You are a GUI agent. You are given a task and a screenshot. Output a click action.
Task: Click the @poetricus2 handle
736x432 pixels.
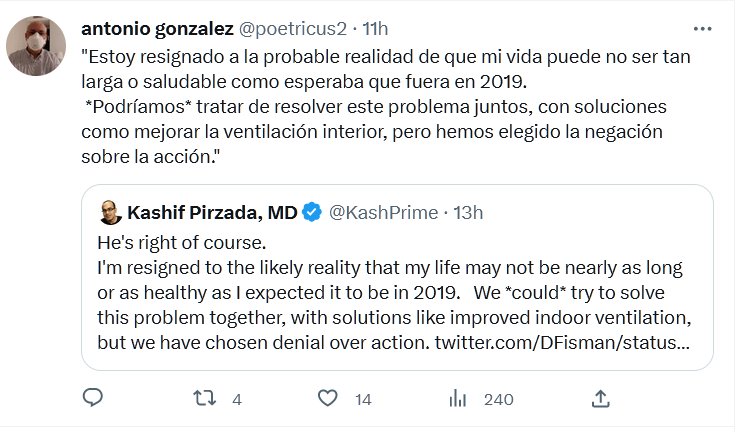click(294, 27)
